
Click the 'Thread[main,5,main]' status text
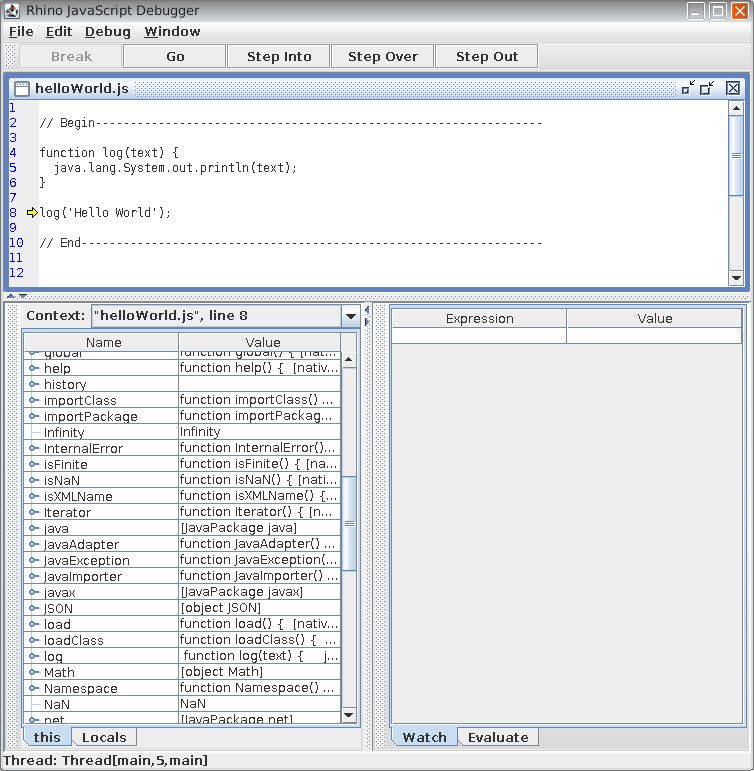(x=135, y=760)
